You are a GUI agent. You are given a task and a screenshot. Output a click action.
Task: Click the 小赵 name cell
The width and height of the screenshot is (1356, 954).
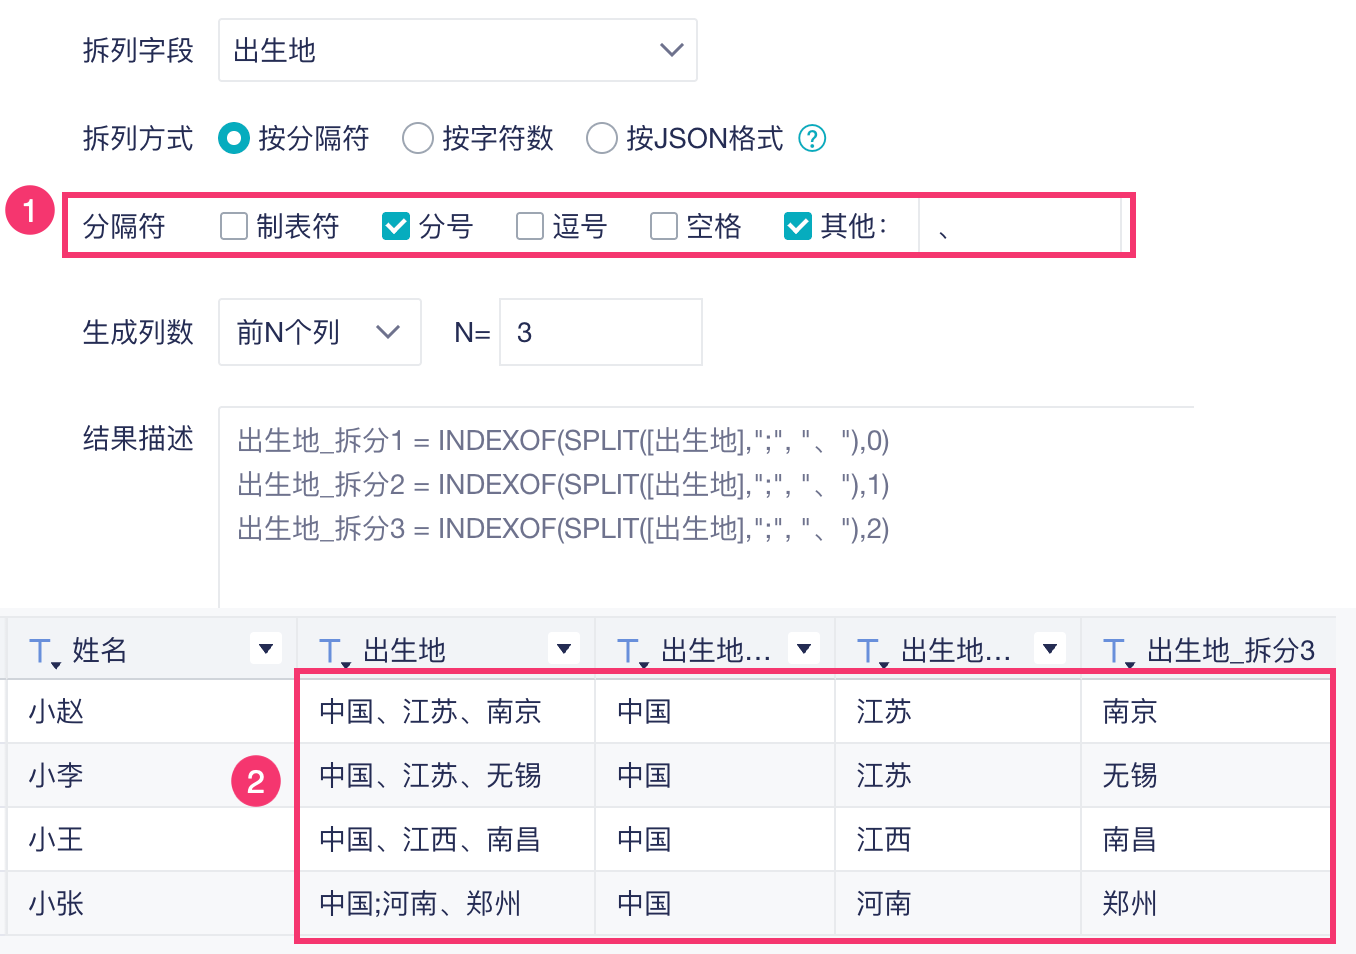(151, 712)
